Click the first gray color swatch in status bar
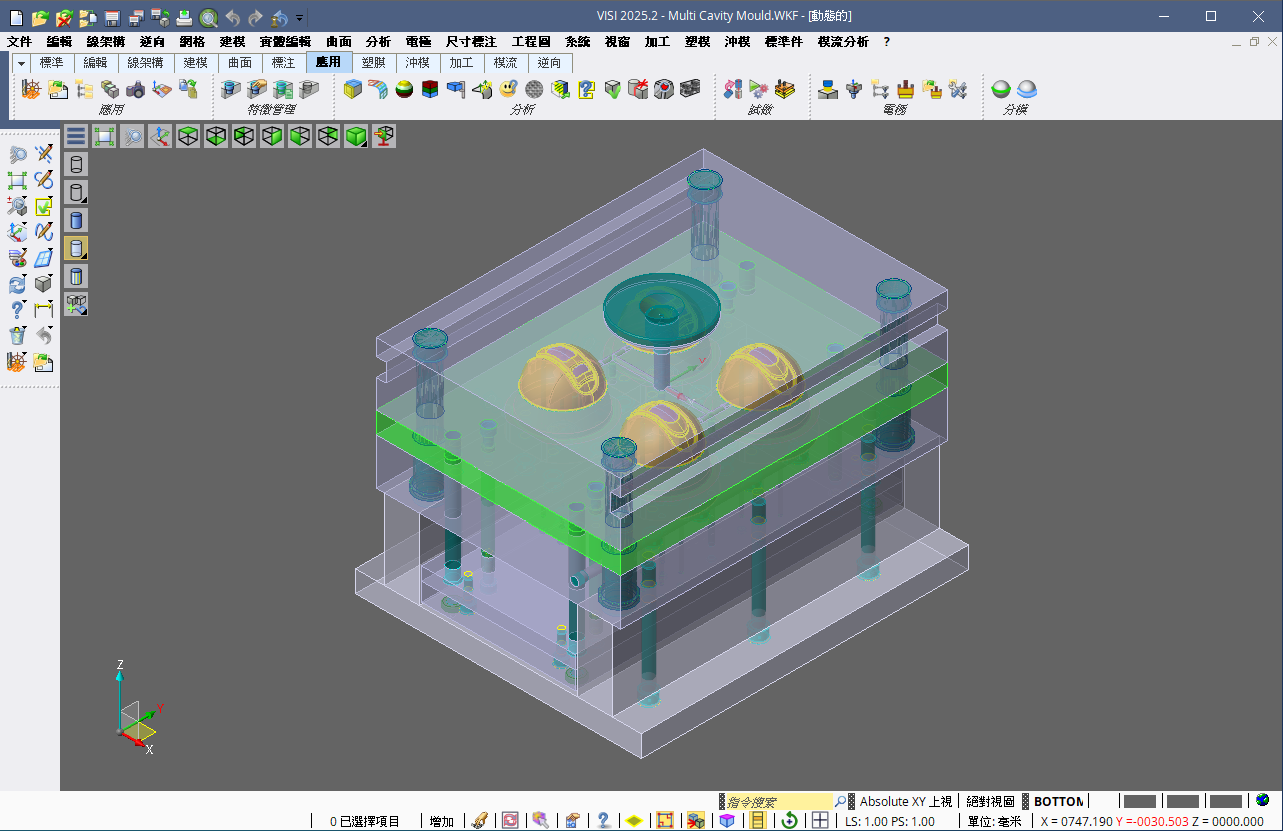The image size is (1283, 831). tap(1139, 801)
